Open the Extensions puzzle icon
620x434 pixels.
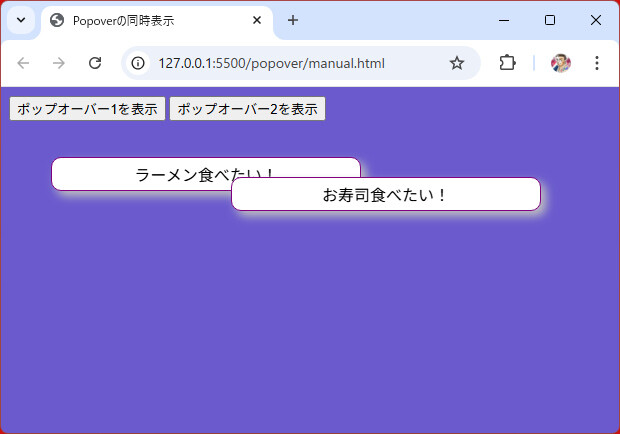[507, 63]
